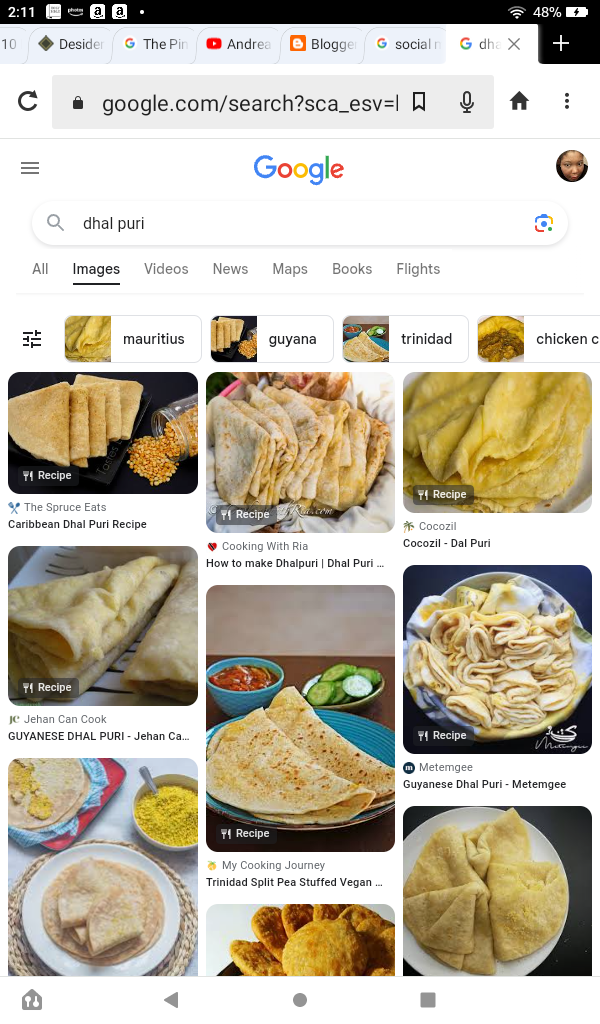Viewport: 600px width, 1024px height.
Task: Tap the microphone voice search icon
Action: click(466, 101)
